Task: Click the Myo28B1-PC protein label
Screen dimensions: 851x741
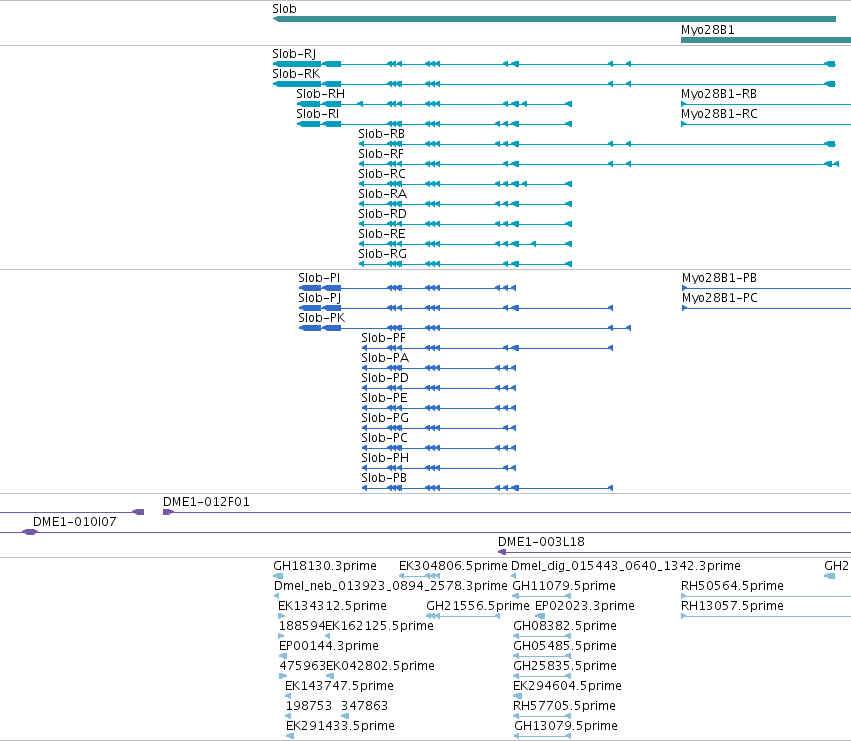Action: [720, 298]
